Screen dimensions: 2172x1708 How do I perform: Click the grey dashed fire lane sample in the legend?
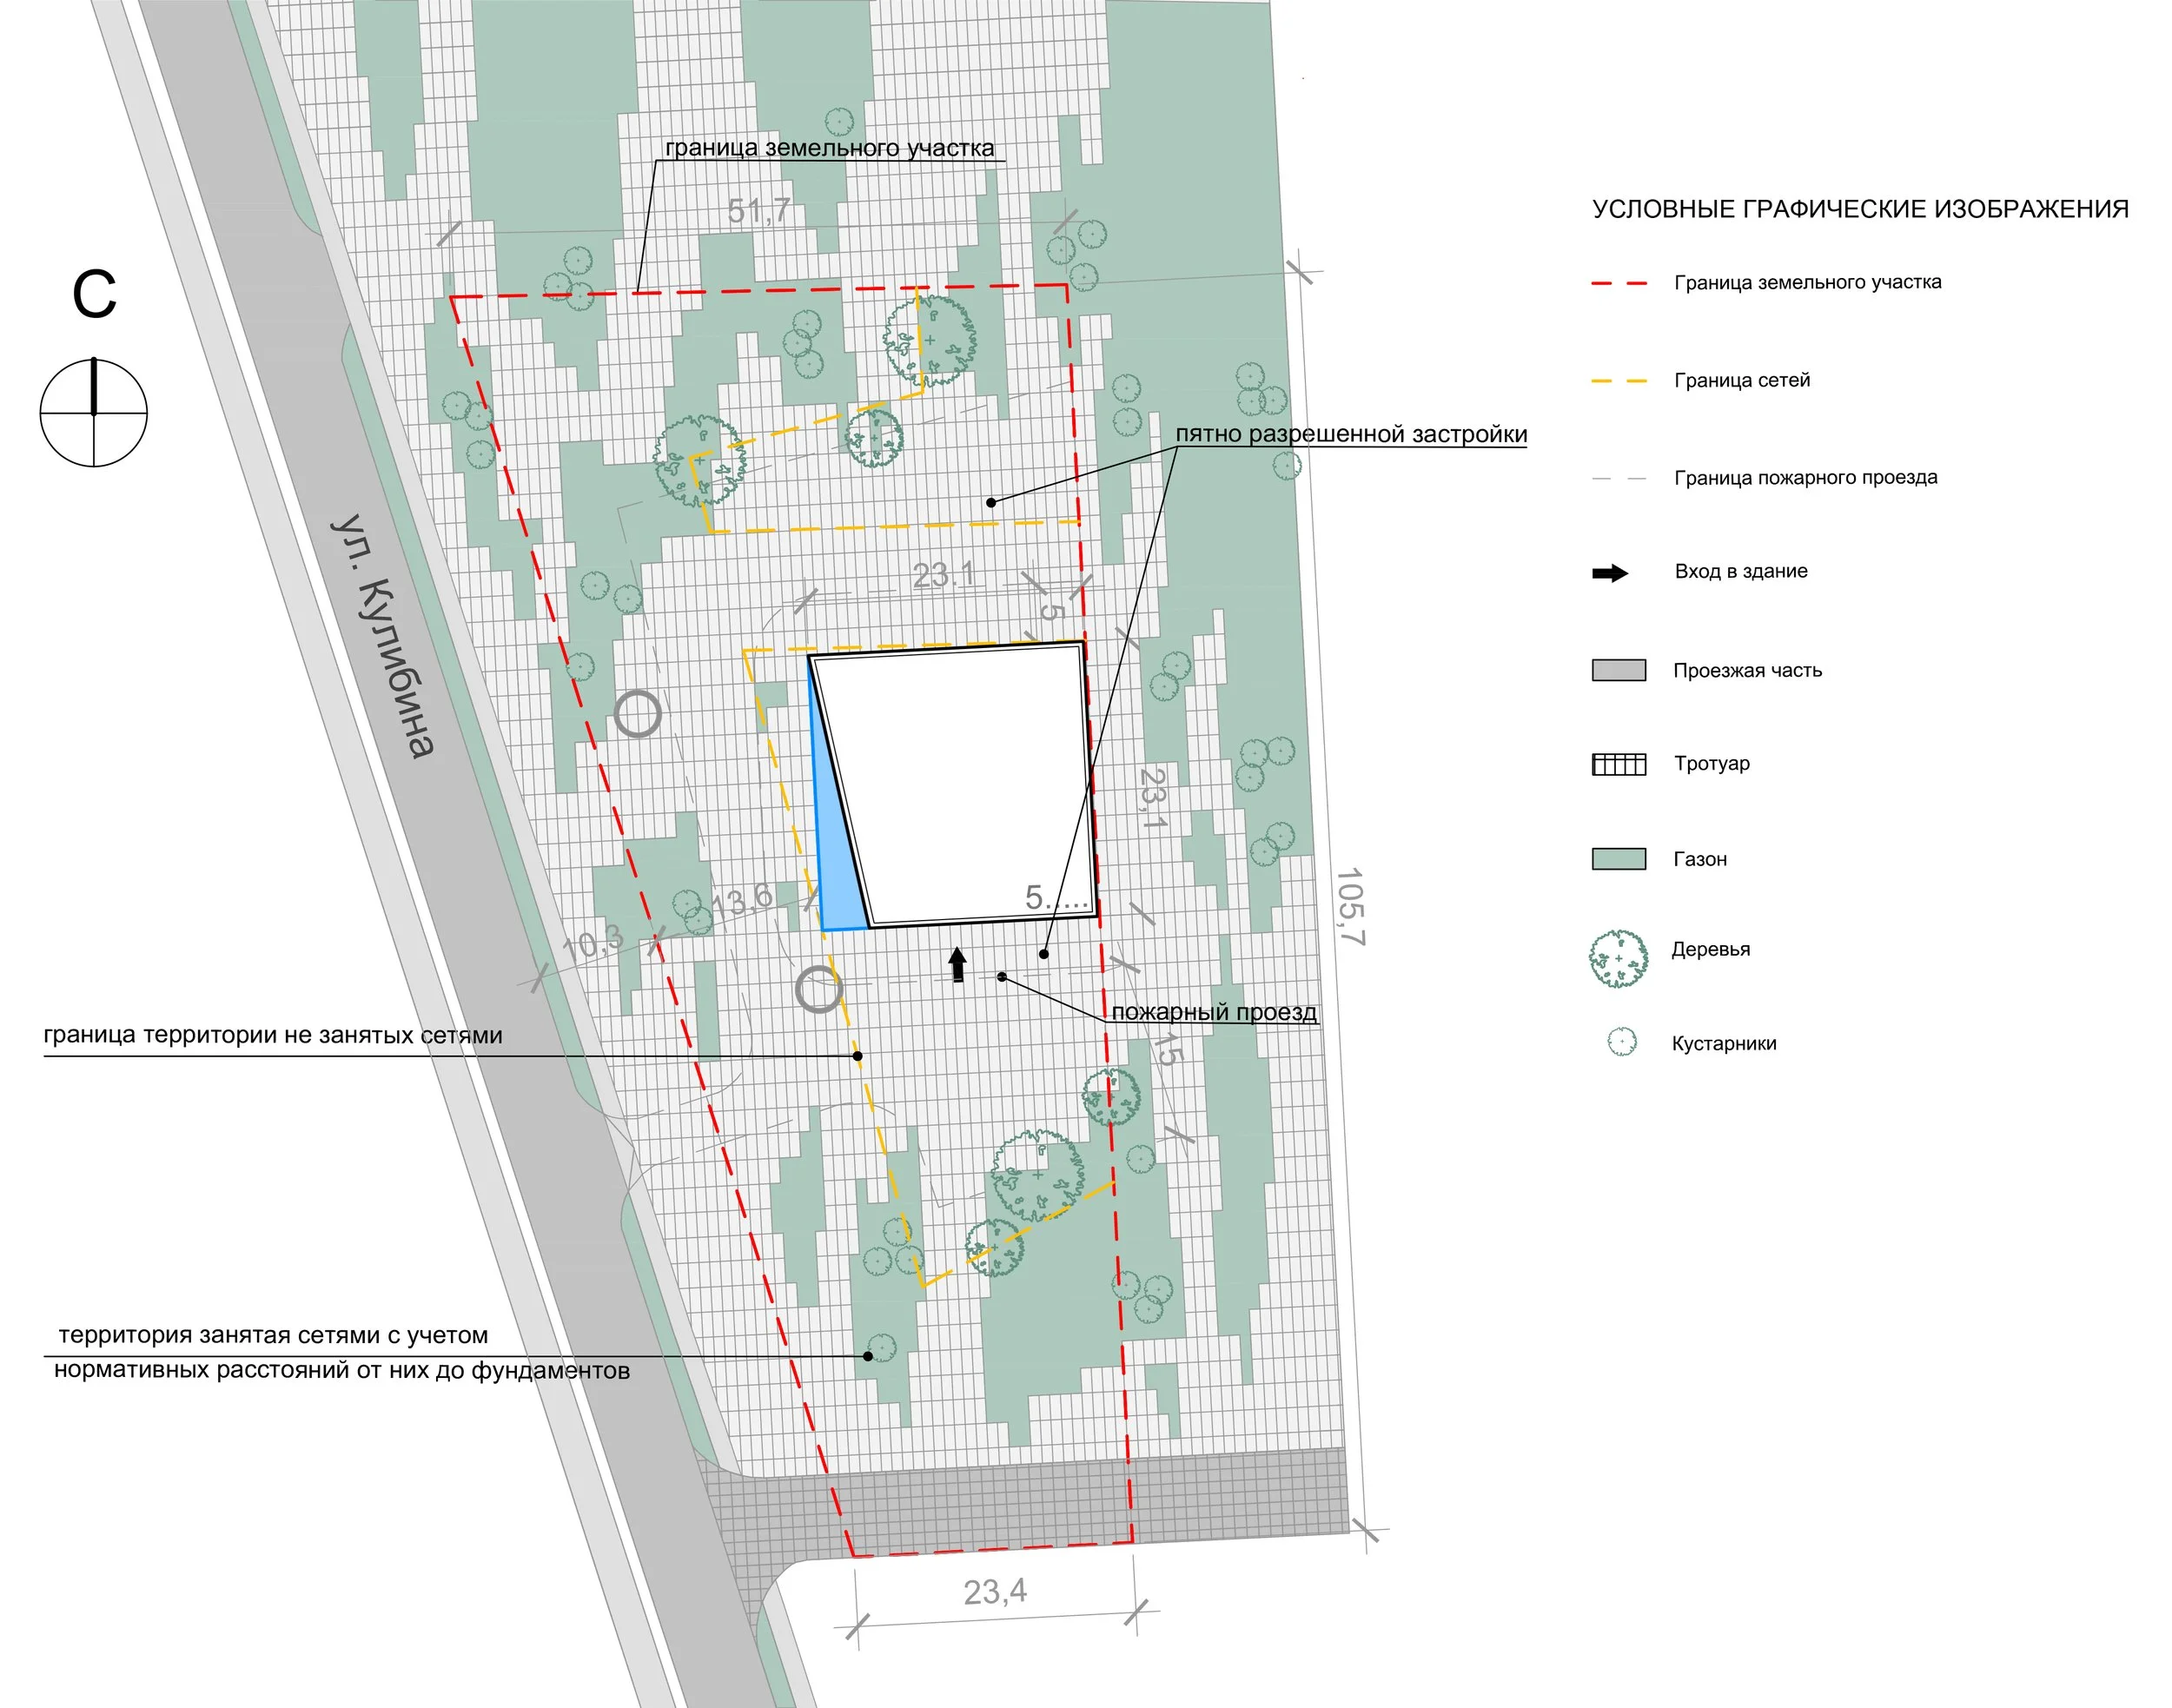click(x=1619, y=479)
